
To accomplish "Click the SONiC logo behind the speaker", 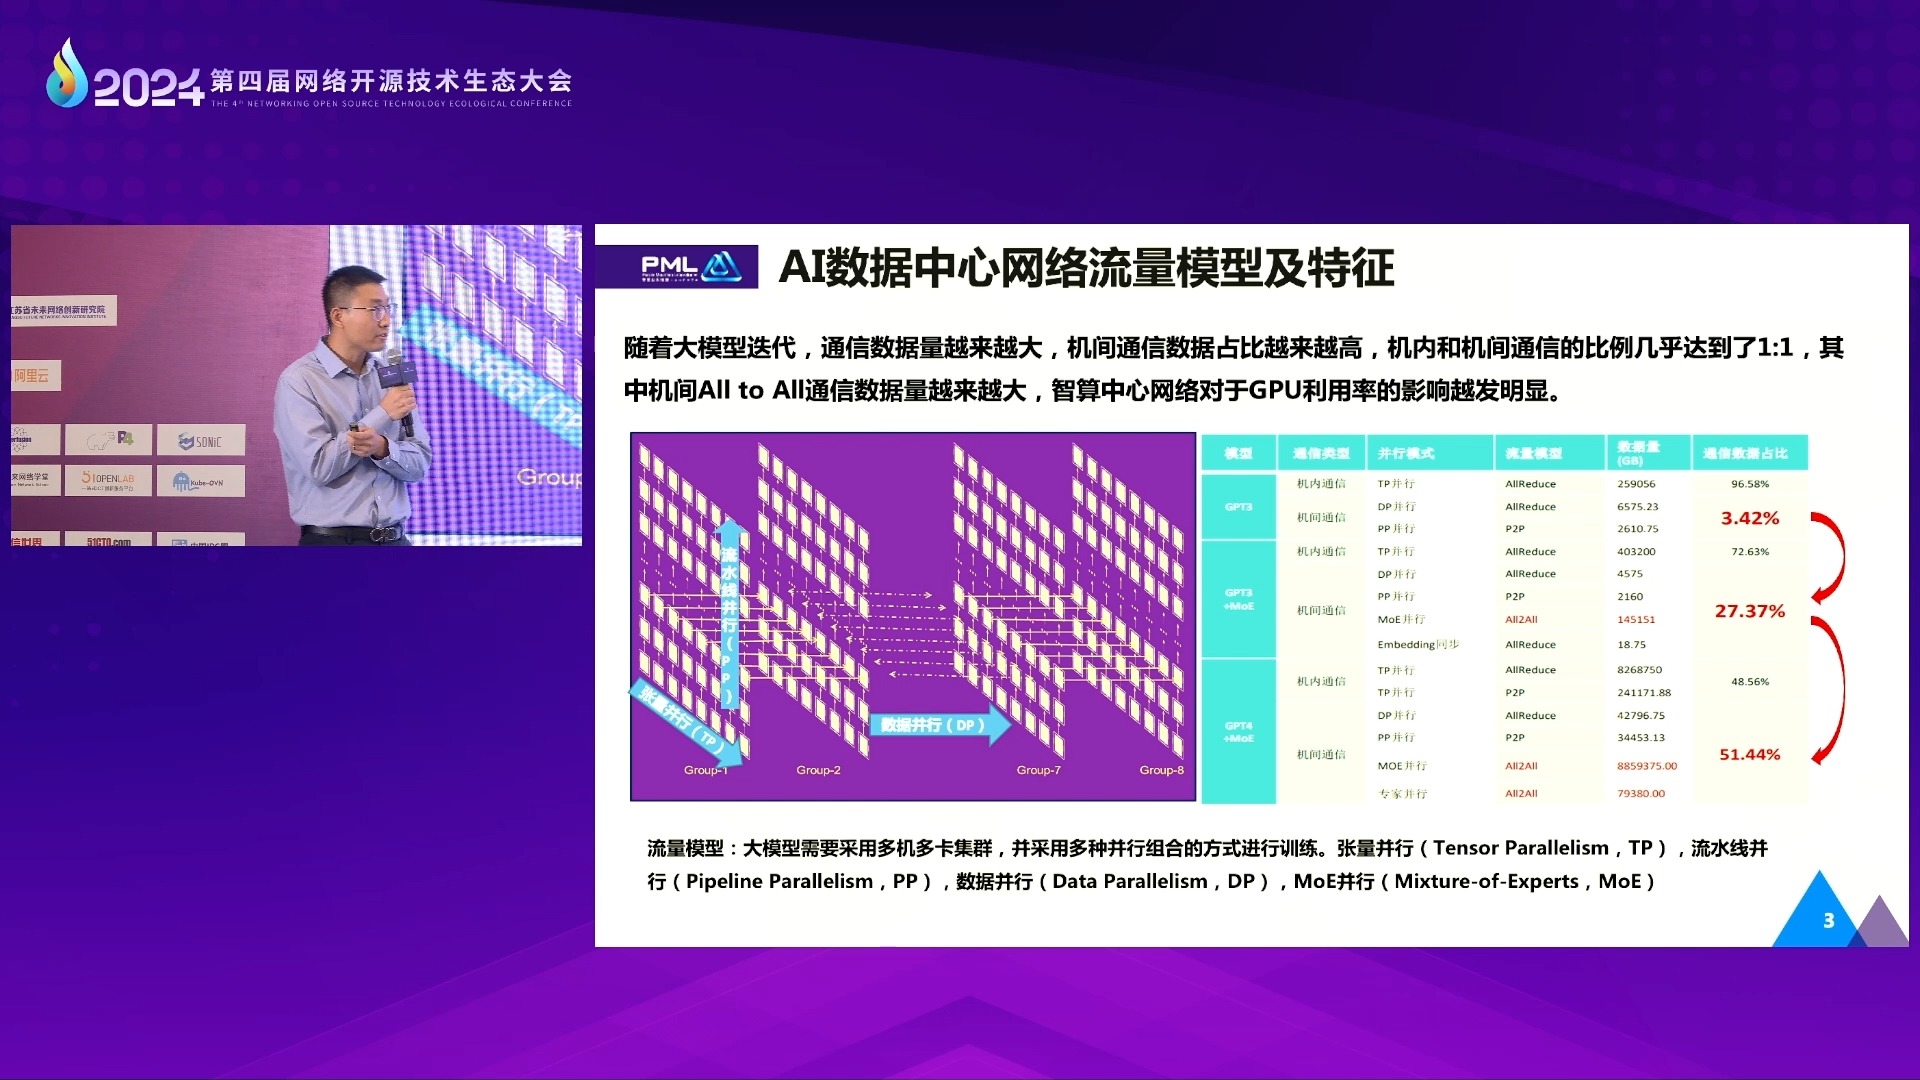I will [201, 440].
